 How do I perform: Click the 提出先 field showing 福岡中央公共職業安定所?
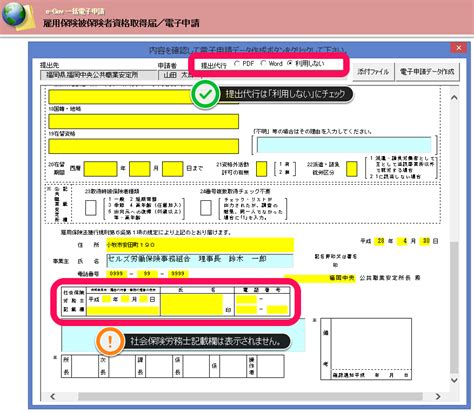coord(99,75)
